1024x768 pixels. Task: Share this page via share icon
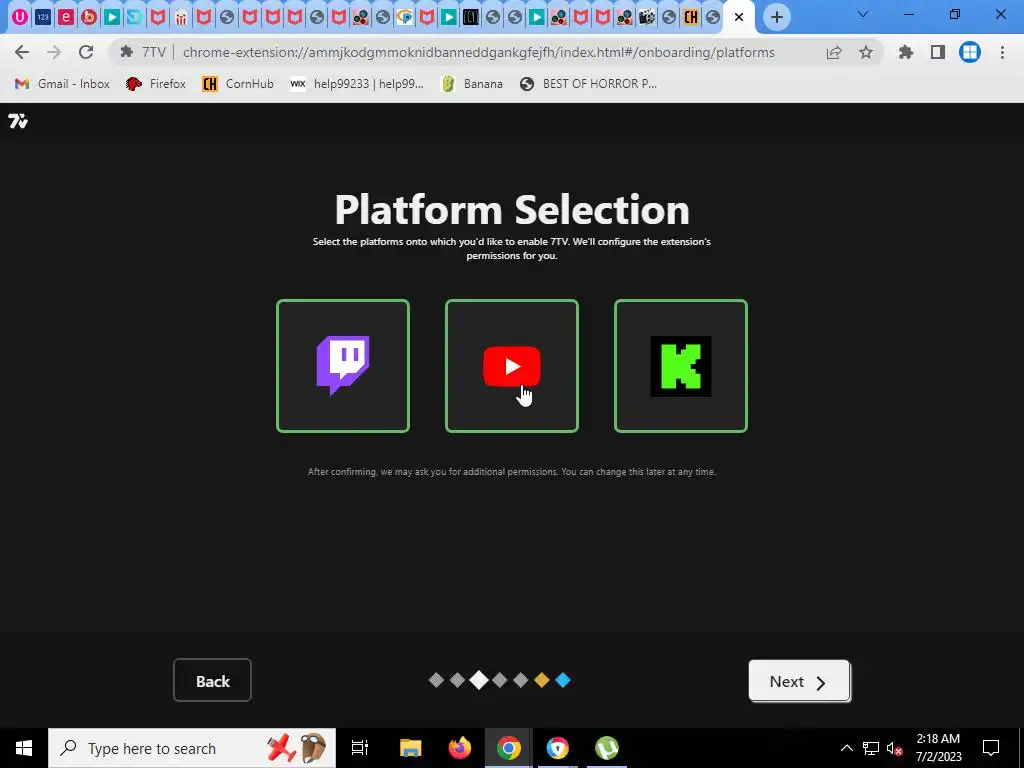pyautogui.click(x=834, y=52)
